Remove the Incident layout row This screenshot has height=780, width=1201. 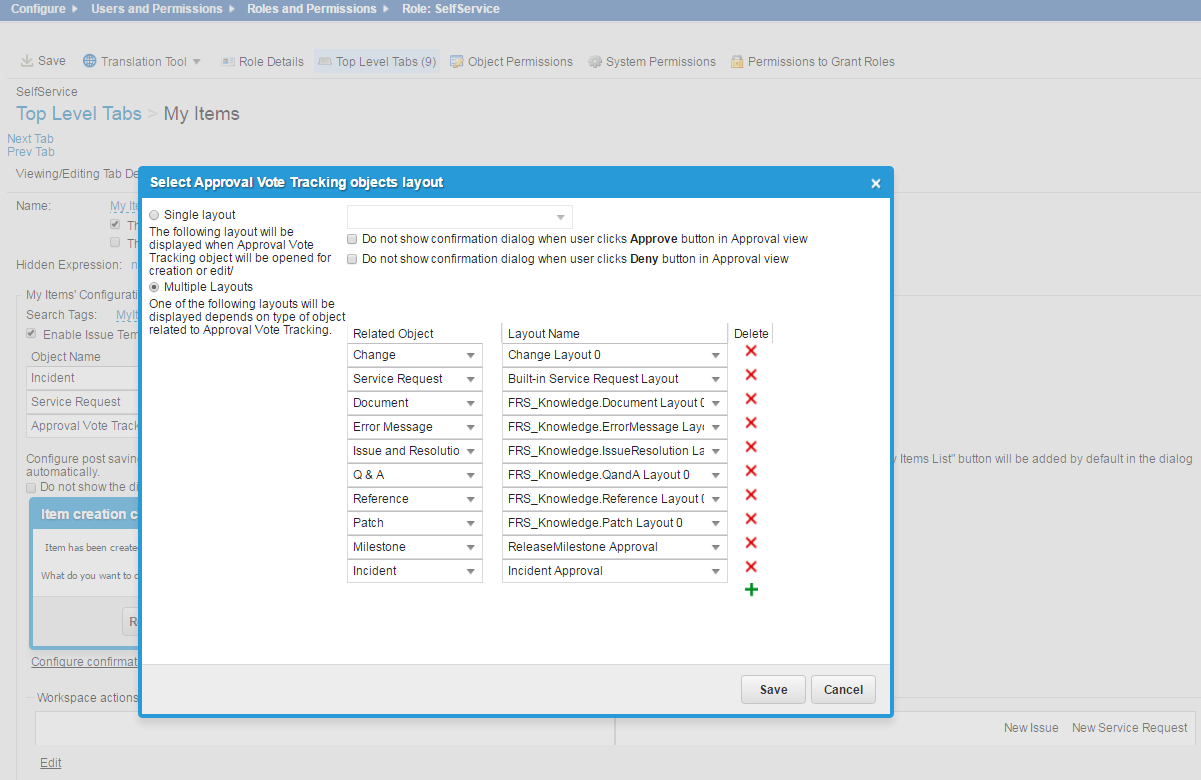click(x=751, y=567)
